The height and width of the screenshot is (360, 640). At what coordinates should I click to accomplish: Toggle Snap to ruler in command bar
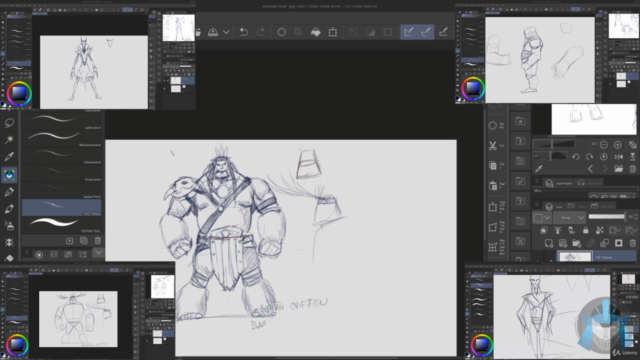tap(409, 32)
